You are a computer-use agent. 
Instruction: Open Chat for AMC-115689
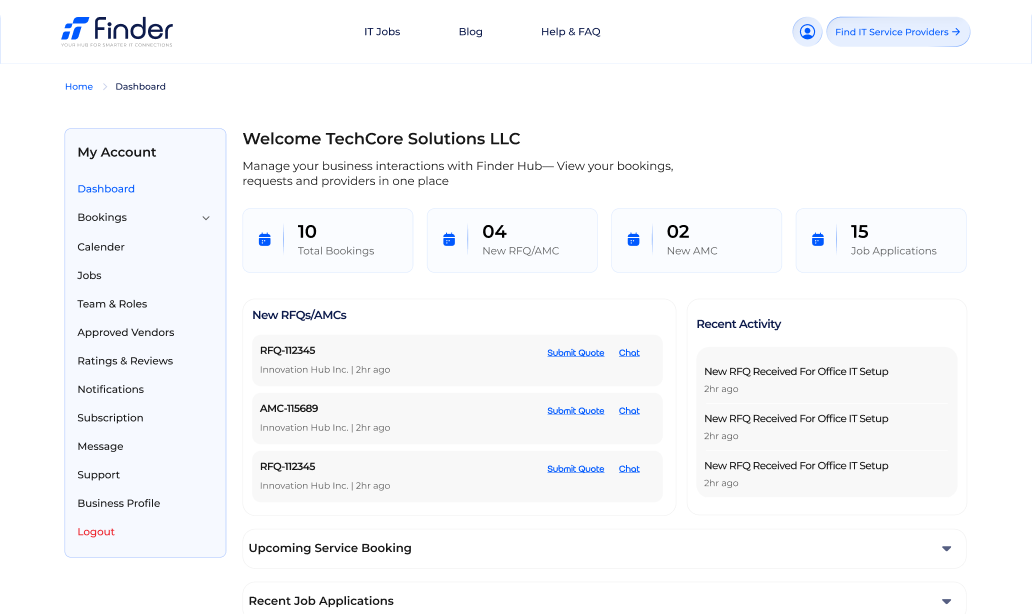coord(629,411)
